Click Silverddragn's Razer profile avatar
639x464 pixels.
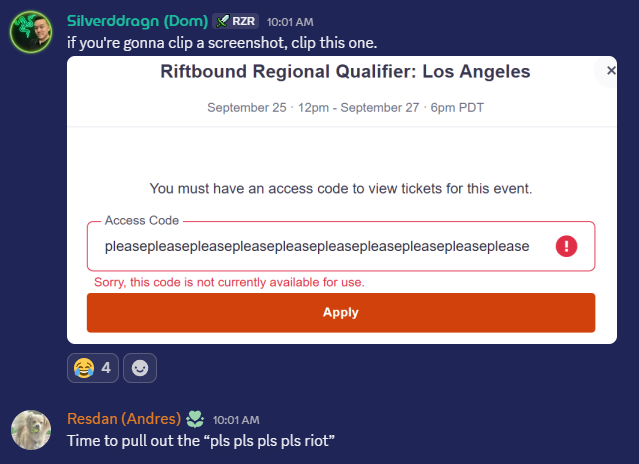[x=31, y=32]
